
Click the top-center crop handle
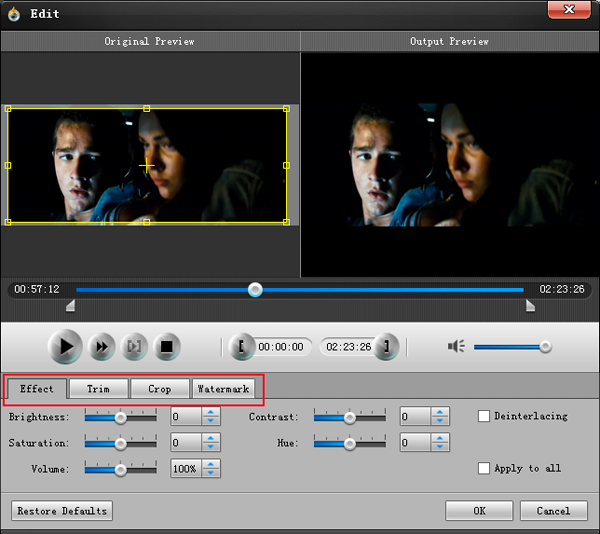coord(147,109)
